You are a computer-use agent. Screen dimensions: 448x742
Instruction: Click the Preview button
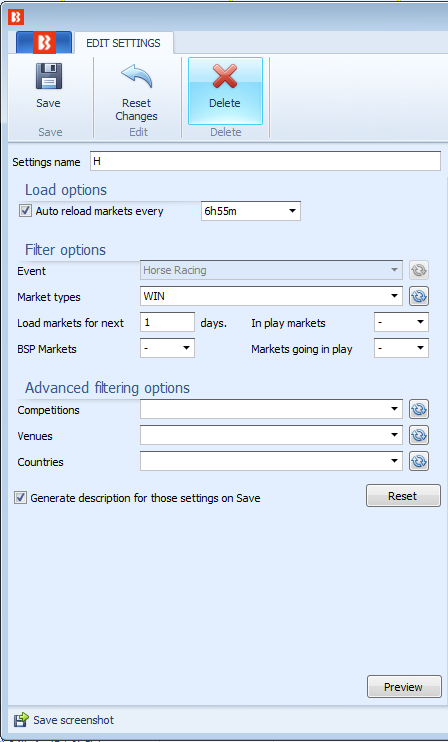404,687
